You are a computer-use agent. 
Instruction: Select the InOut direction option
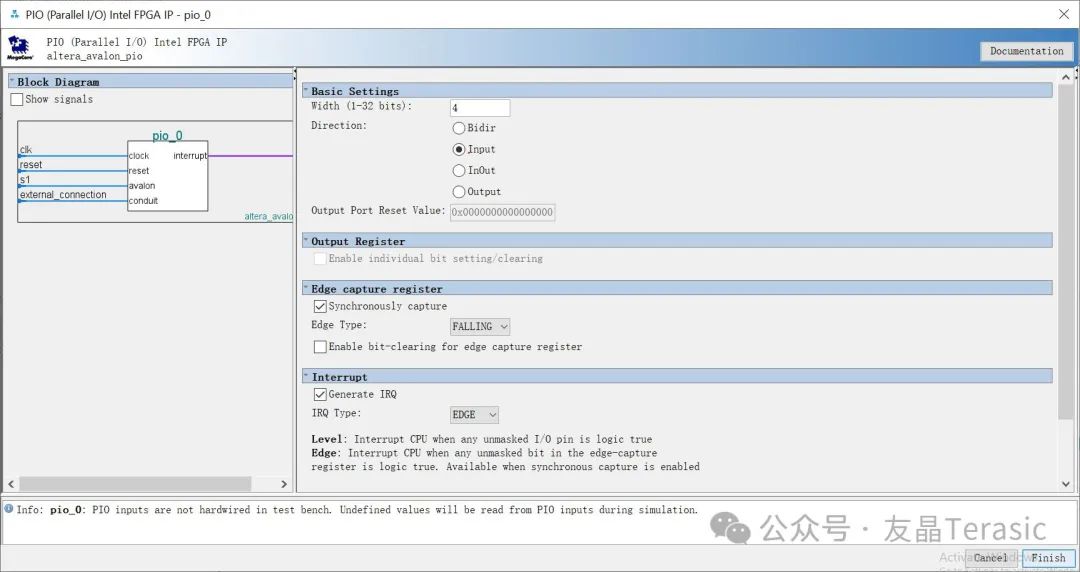click(459, 170)
